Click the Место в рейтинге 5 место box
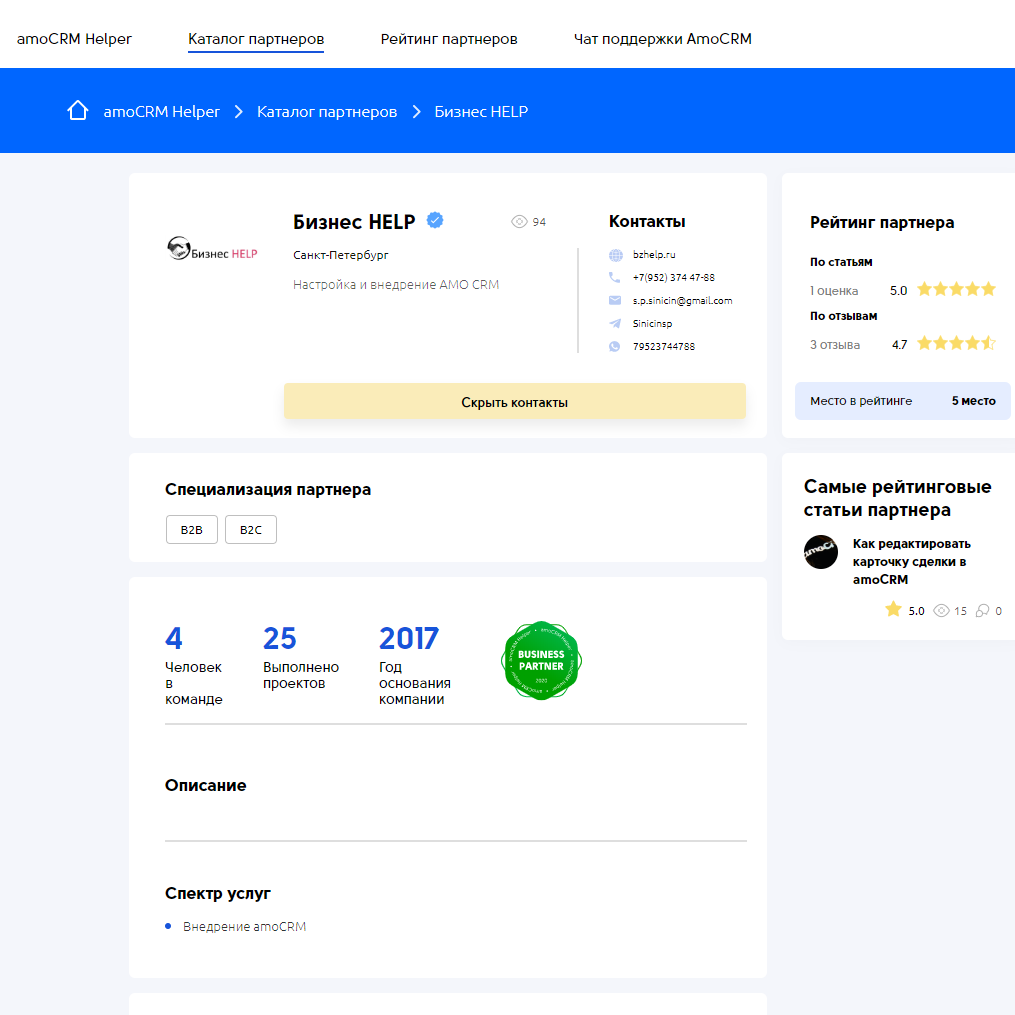The image size is (1015, 1015). (x=902, y=401)
